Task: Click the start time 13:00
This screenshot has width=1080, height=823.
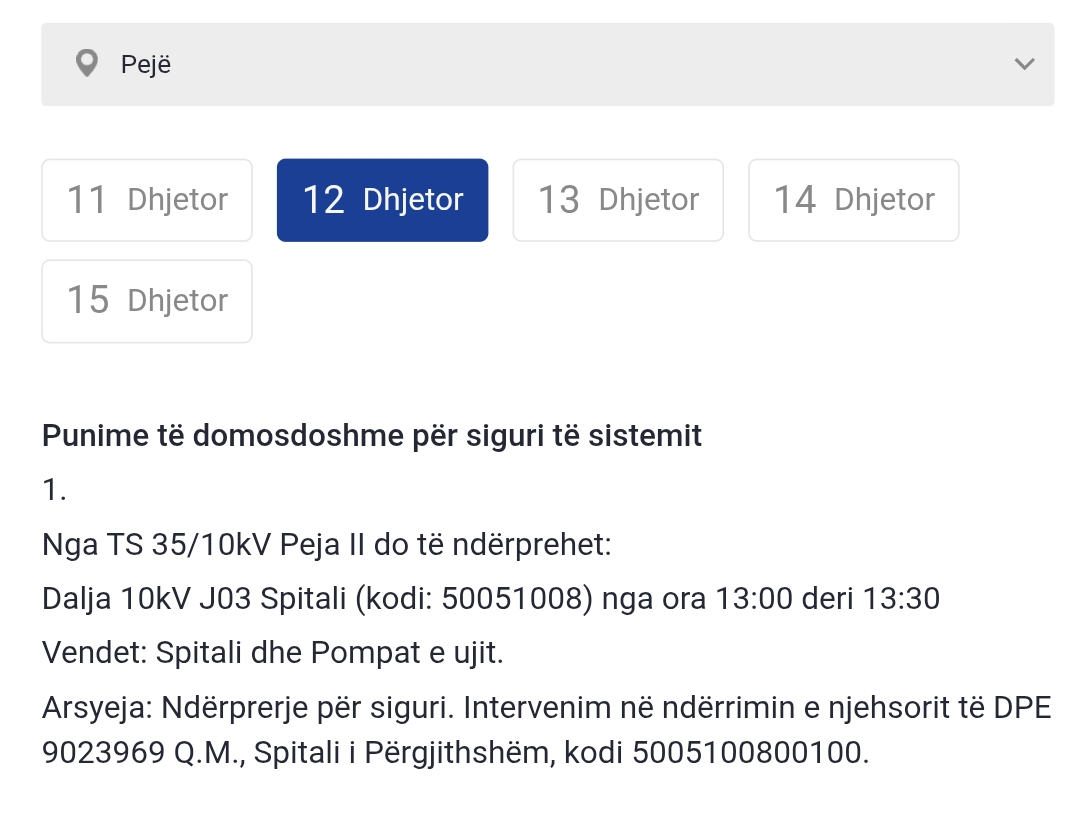Action: pyautogui.click(x=750, y=599)
